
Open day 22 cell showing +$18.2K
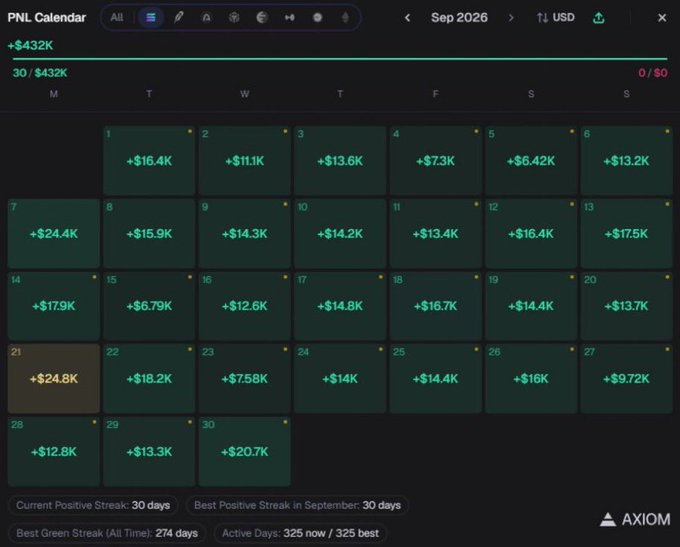tap(149, 379)
